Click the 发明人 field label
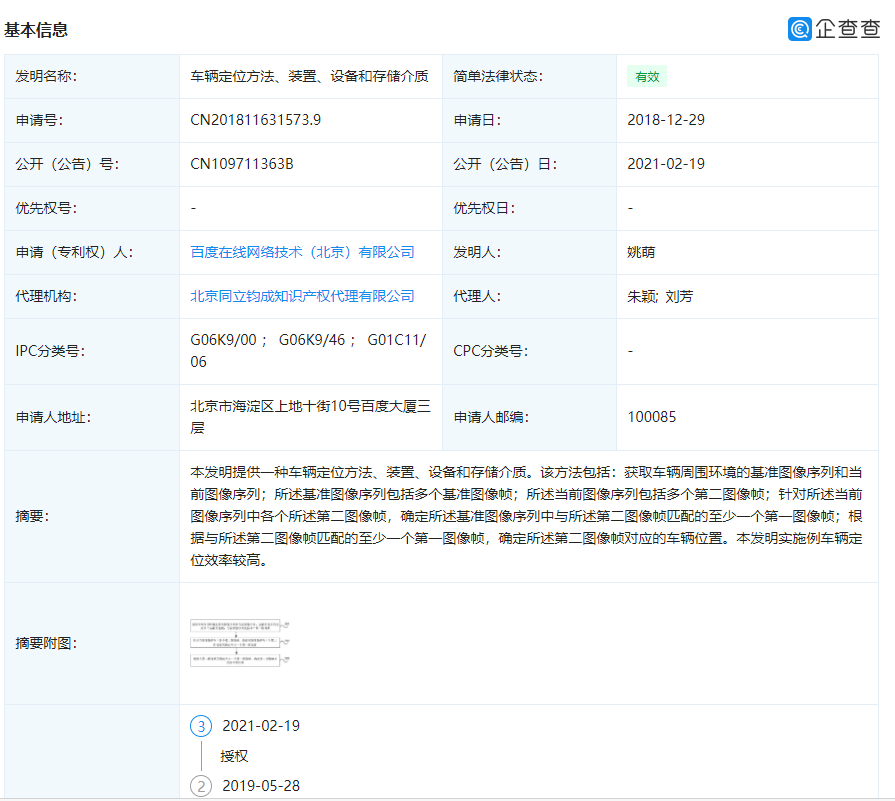Viewport: 895px width, 801px height. [477, 252]
